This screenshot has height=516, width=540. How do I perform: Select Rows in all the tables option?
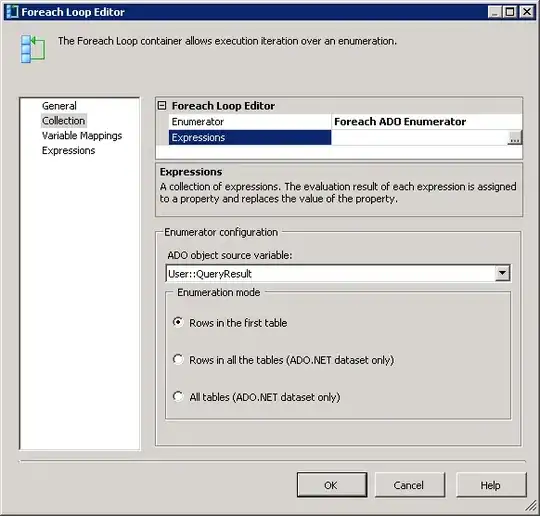(x=178, y=360)
